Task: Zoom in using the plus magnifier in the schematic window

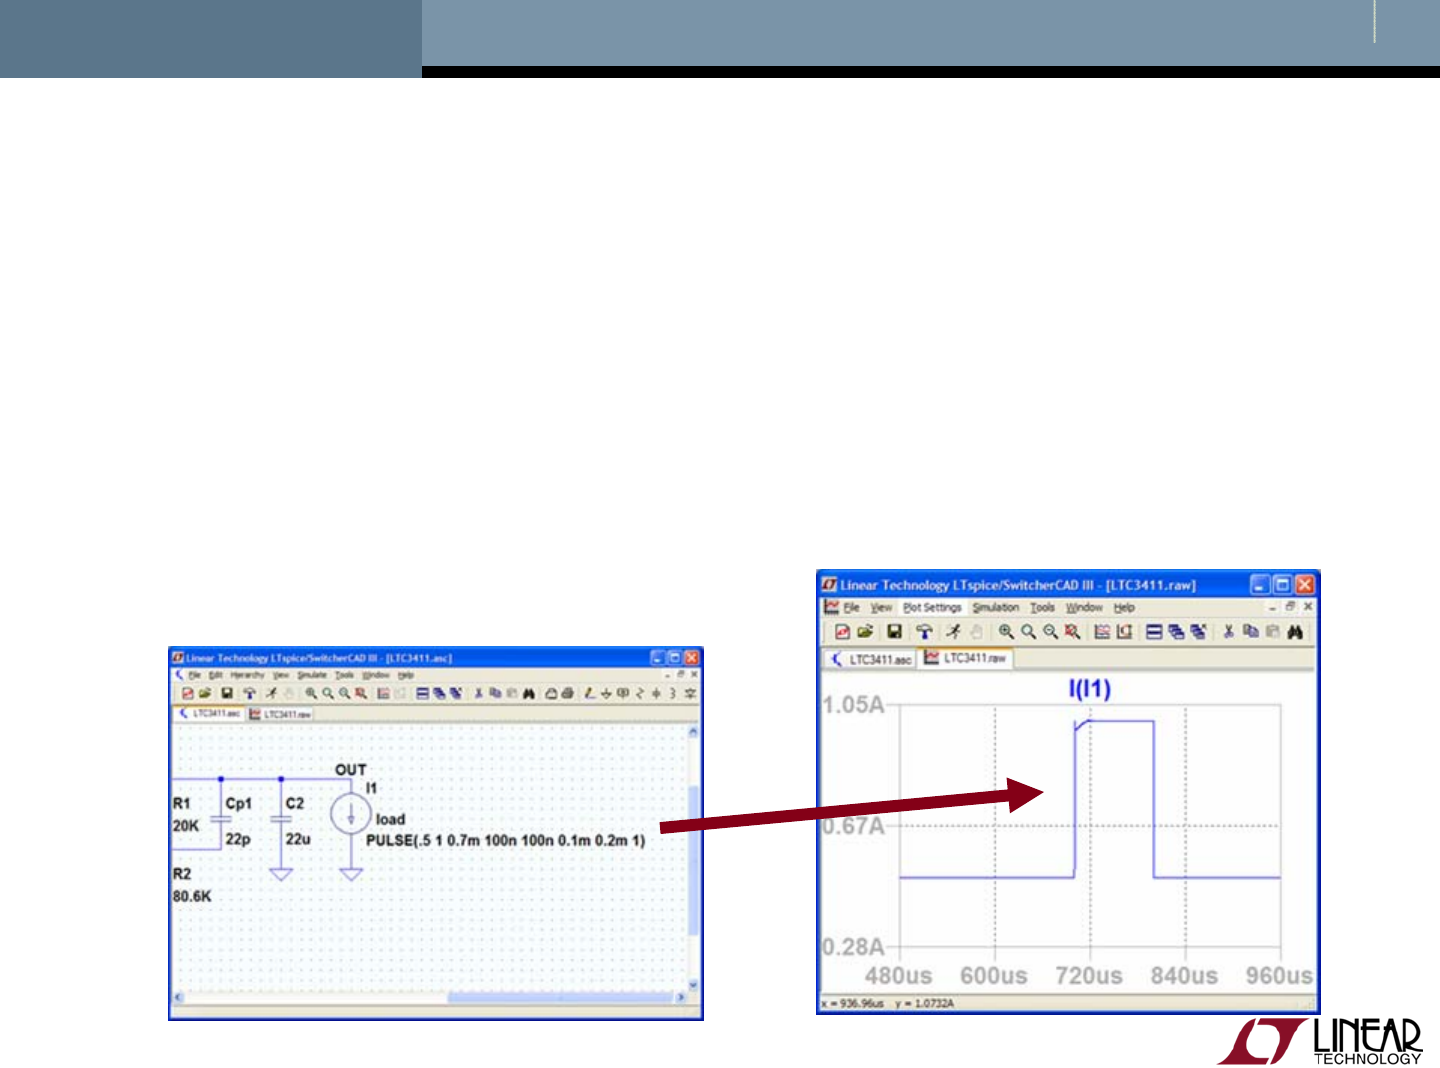Action: tap(311, 693)
